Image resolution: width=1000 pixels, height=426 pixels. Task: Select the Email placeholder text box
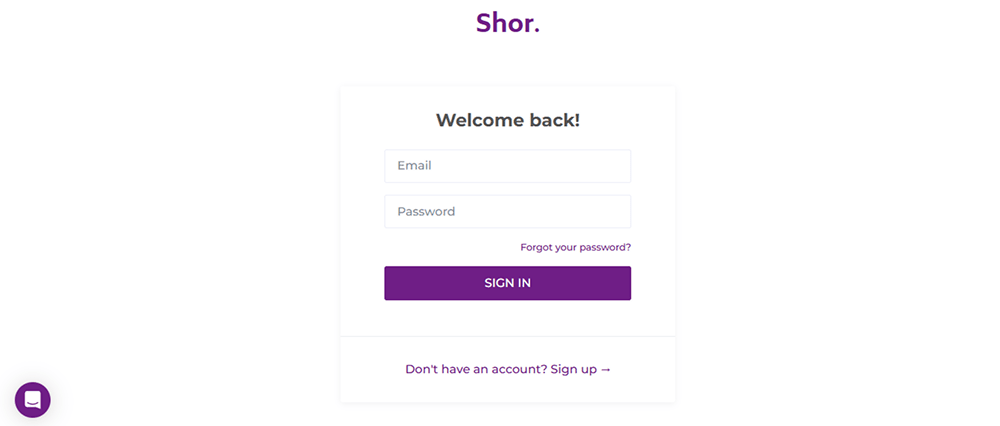click(507, 166)
